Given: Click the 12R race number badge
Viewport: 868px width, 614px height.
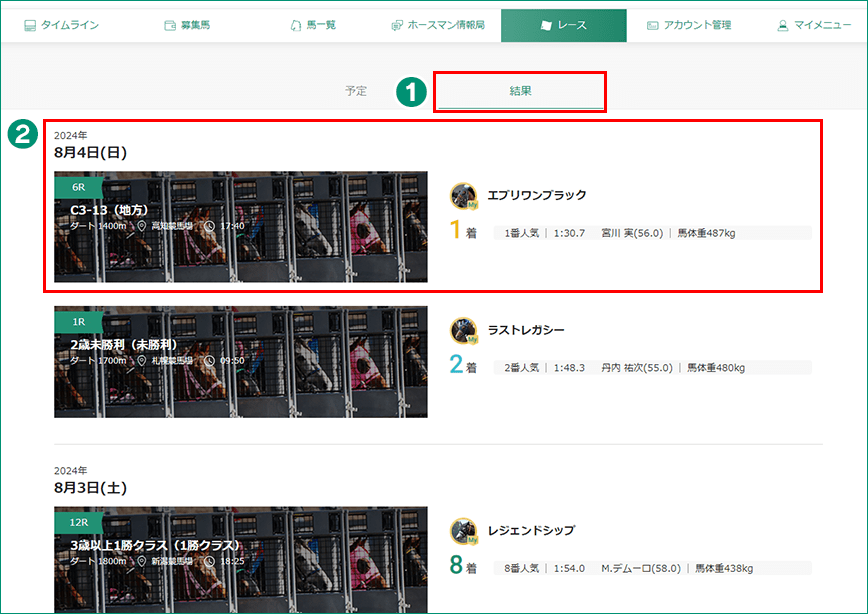Looking at the screenshot, I should click(x=79, y=522).
